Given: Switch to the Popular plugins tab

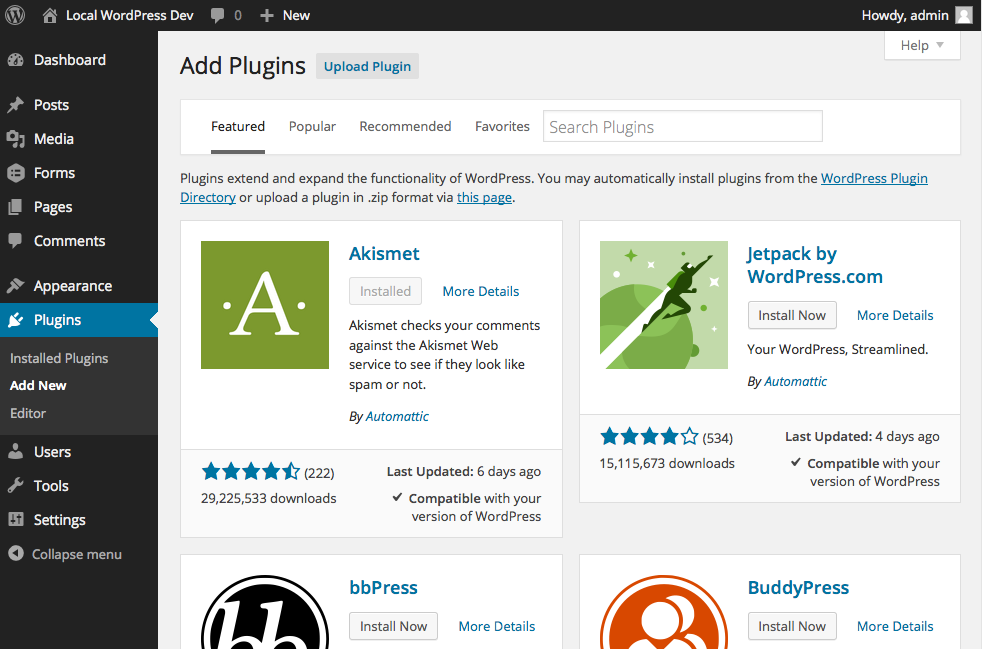Looking at the screenshot, I should click(x=312, y=126).
